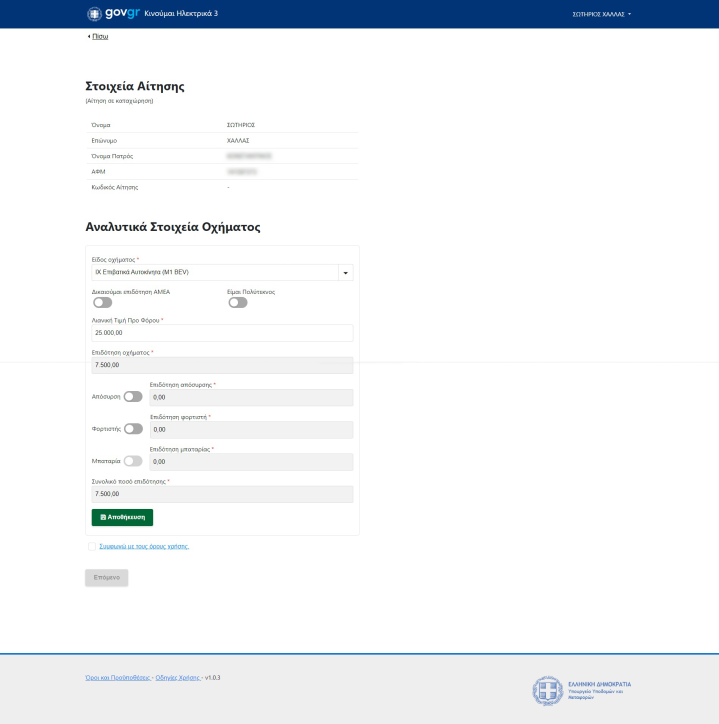Click the vehicle type dropdown arrow
The height and width of the screenshot is (724, 719).
346,272
